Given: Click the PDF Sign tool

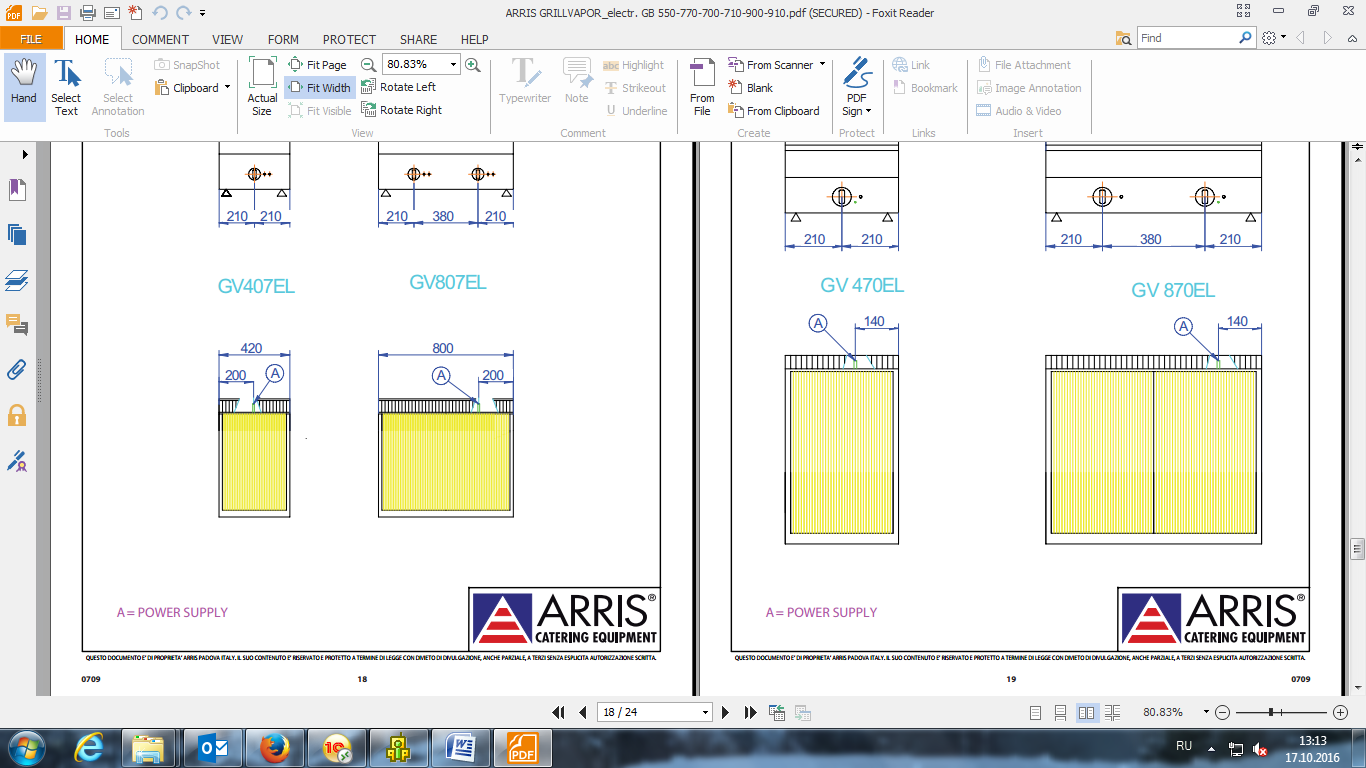Looking at the screenshot, I should point(857,86).
